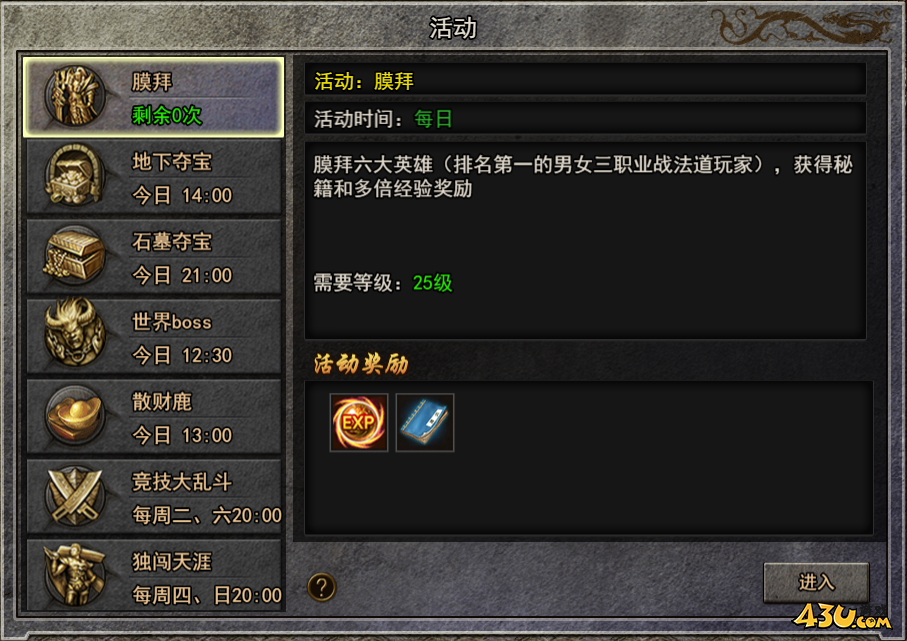Click the 进入 button

click(816, 582)
